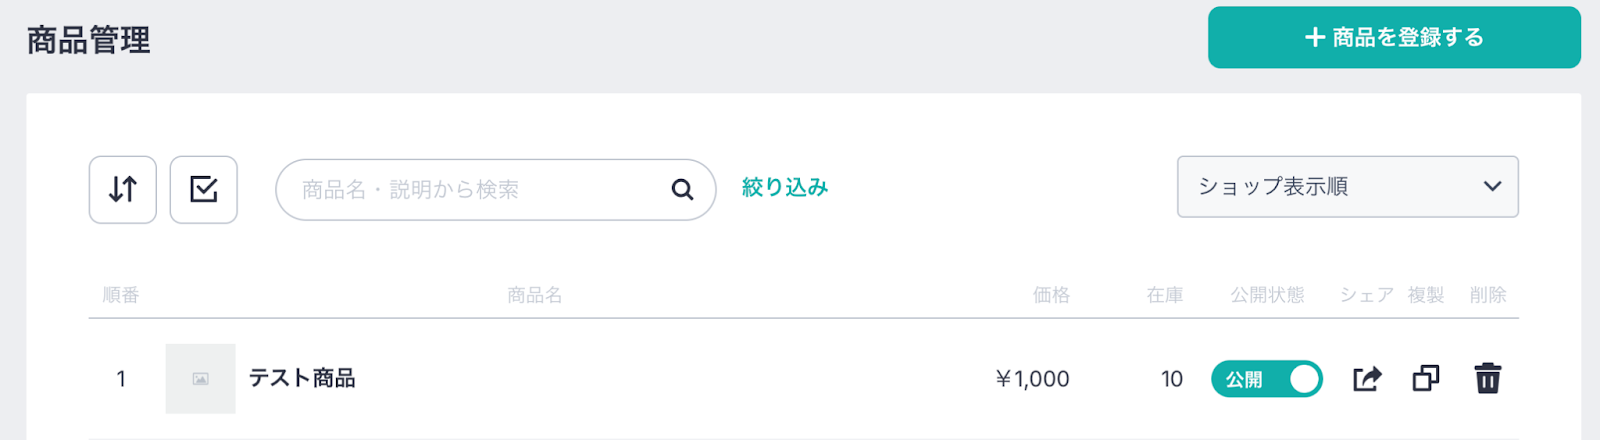The image size is (1600, 440).
Task: Click the chevron arrow of sort dropdown
Action: click(1492, 187)
